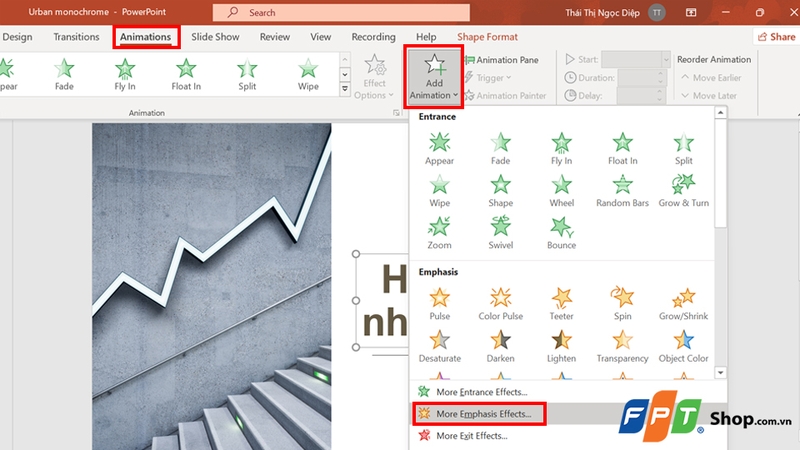
Task: Apply Lighten emphasis effect
Action: (562, 346)
